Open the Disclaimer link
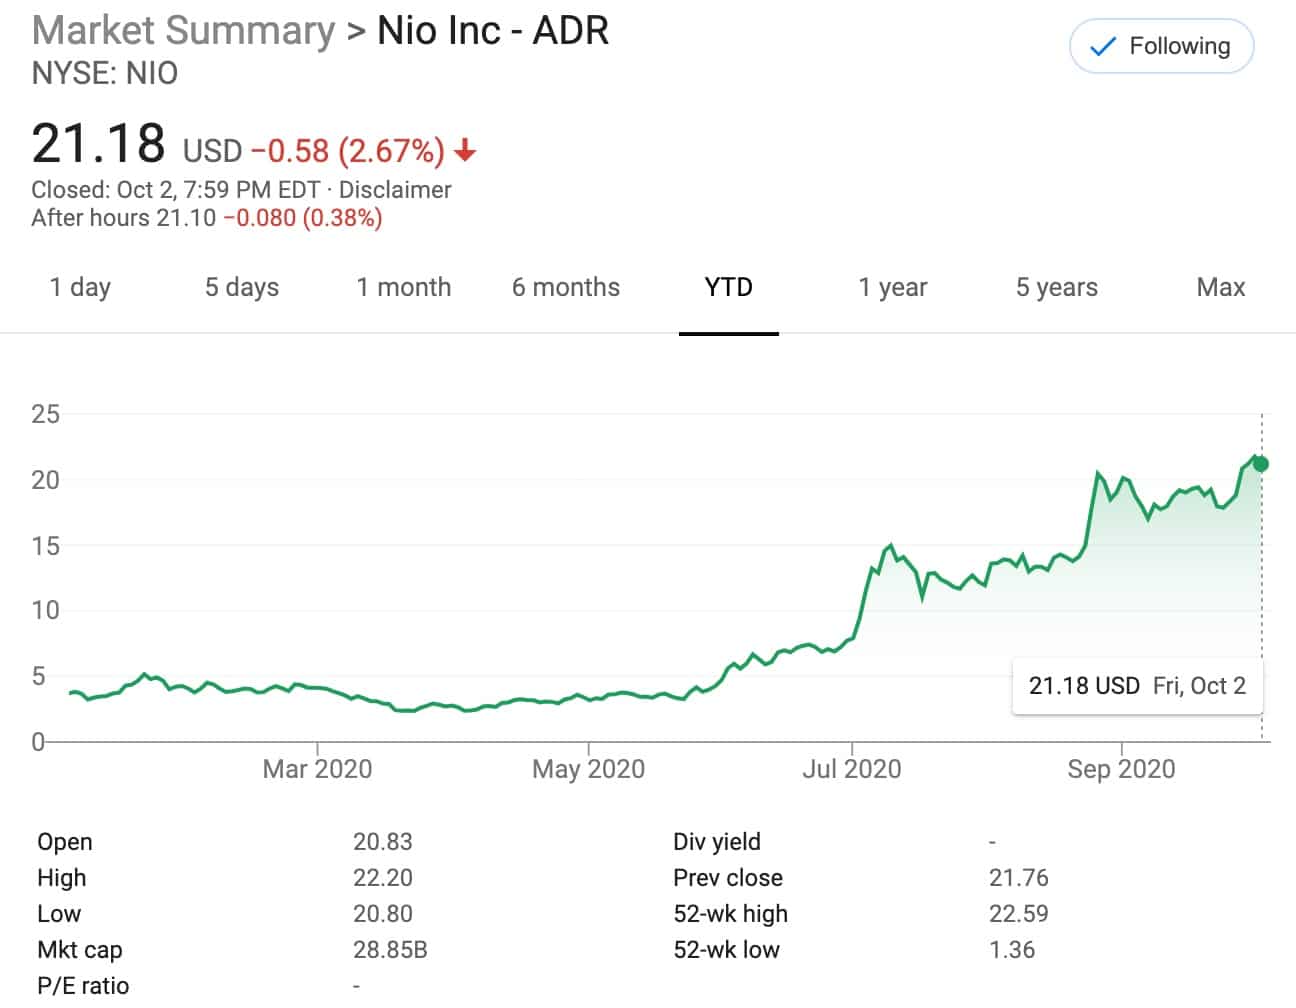This screenshot has height=1008, width=1296. [395, 190]
